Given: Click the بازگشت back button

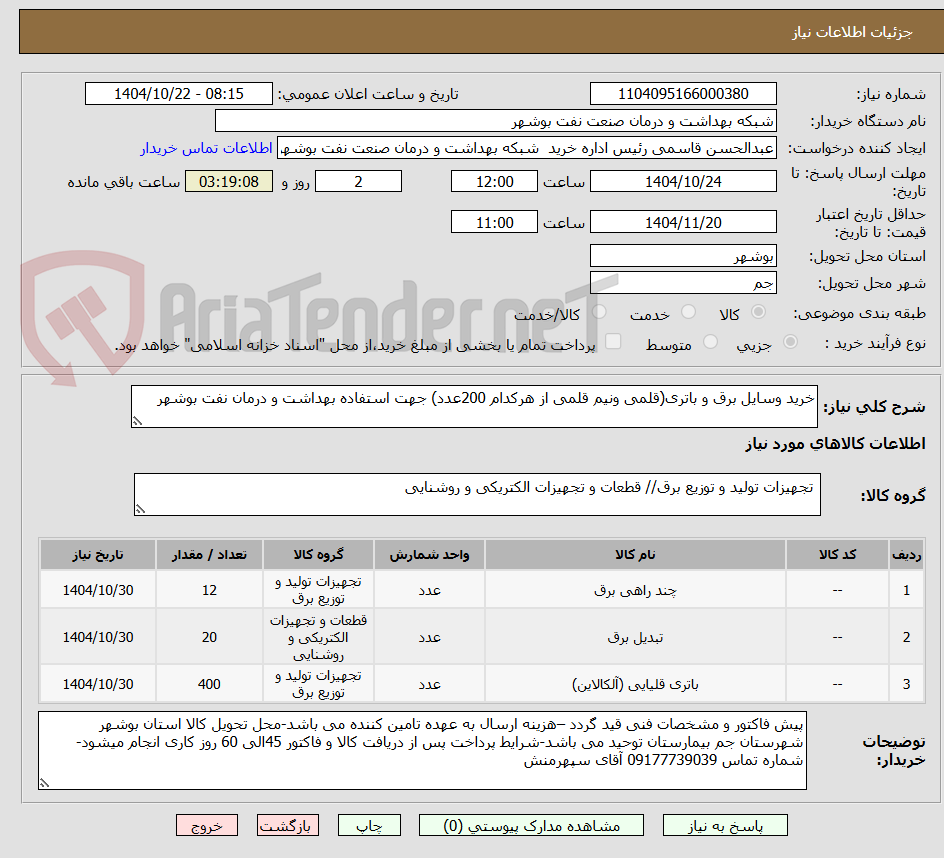Looking at the screenshot, I should (x=287, y=825).
